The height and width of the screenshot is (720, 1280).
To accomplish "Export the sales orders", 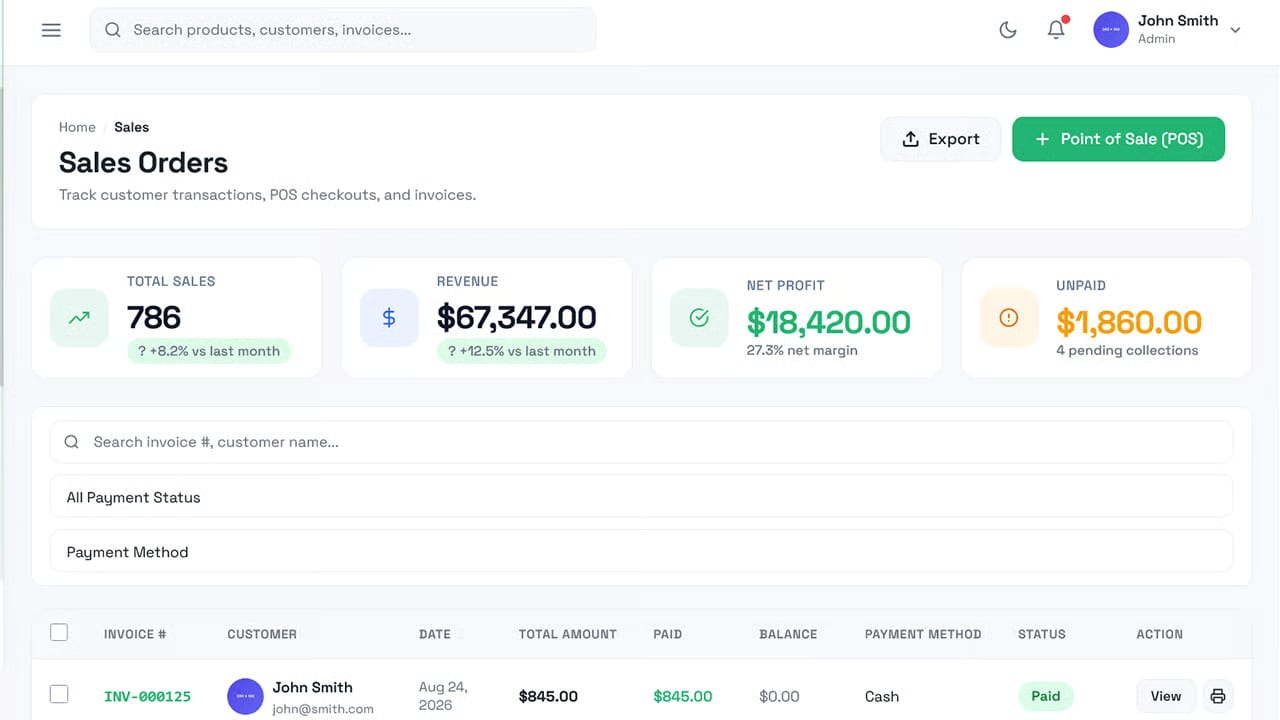I will [x=940, y=139].
